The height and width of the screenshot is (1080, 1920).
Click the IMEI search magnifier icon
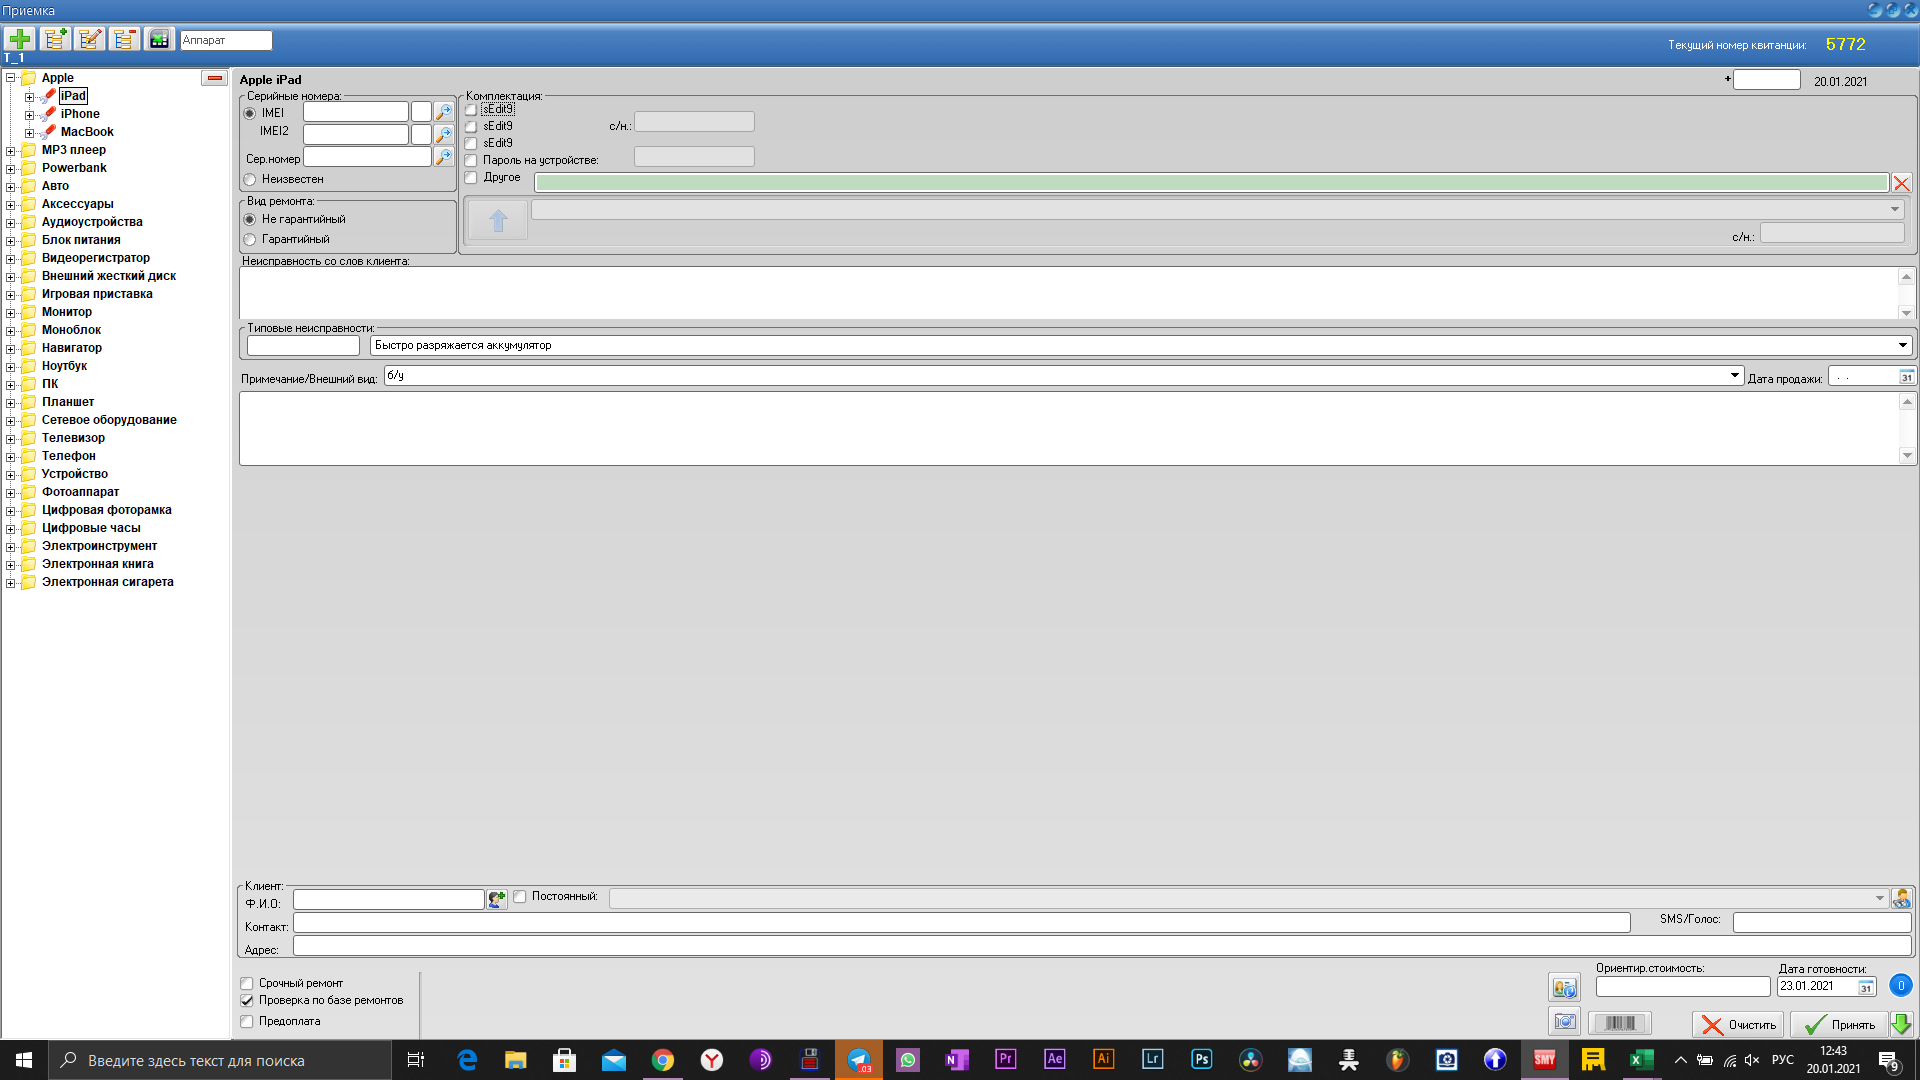tap(444, 112)
